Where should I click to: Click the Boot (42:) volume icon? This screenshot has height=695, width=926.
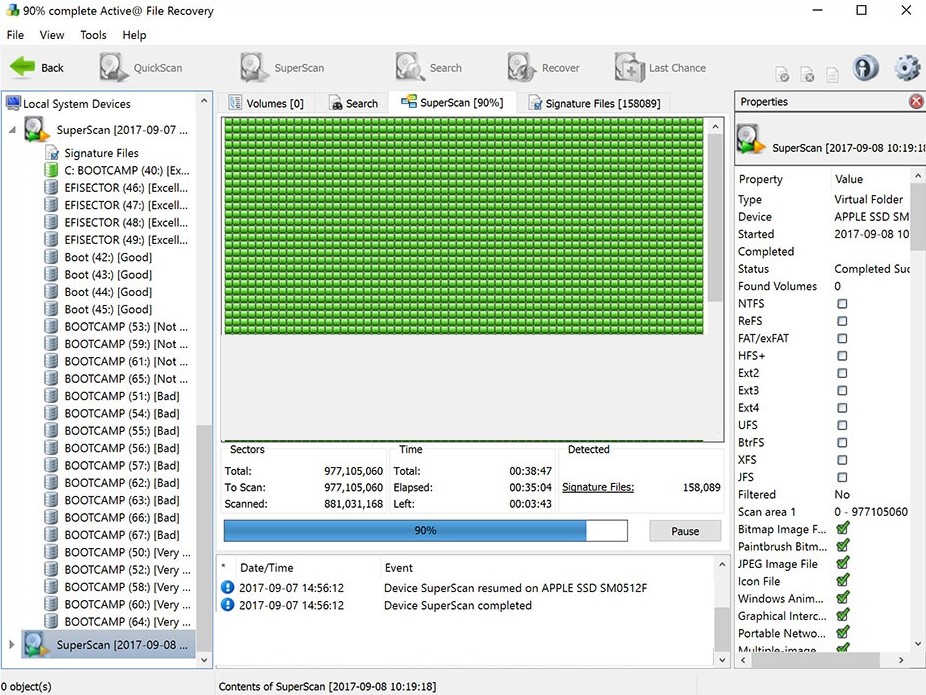(51, 257)
